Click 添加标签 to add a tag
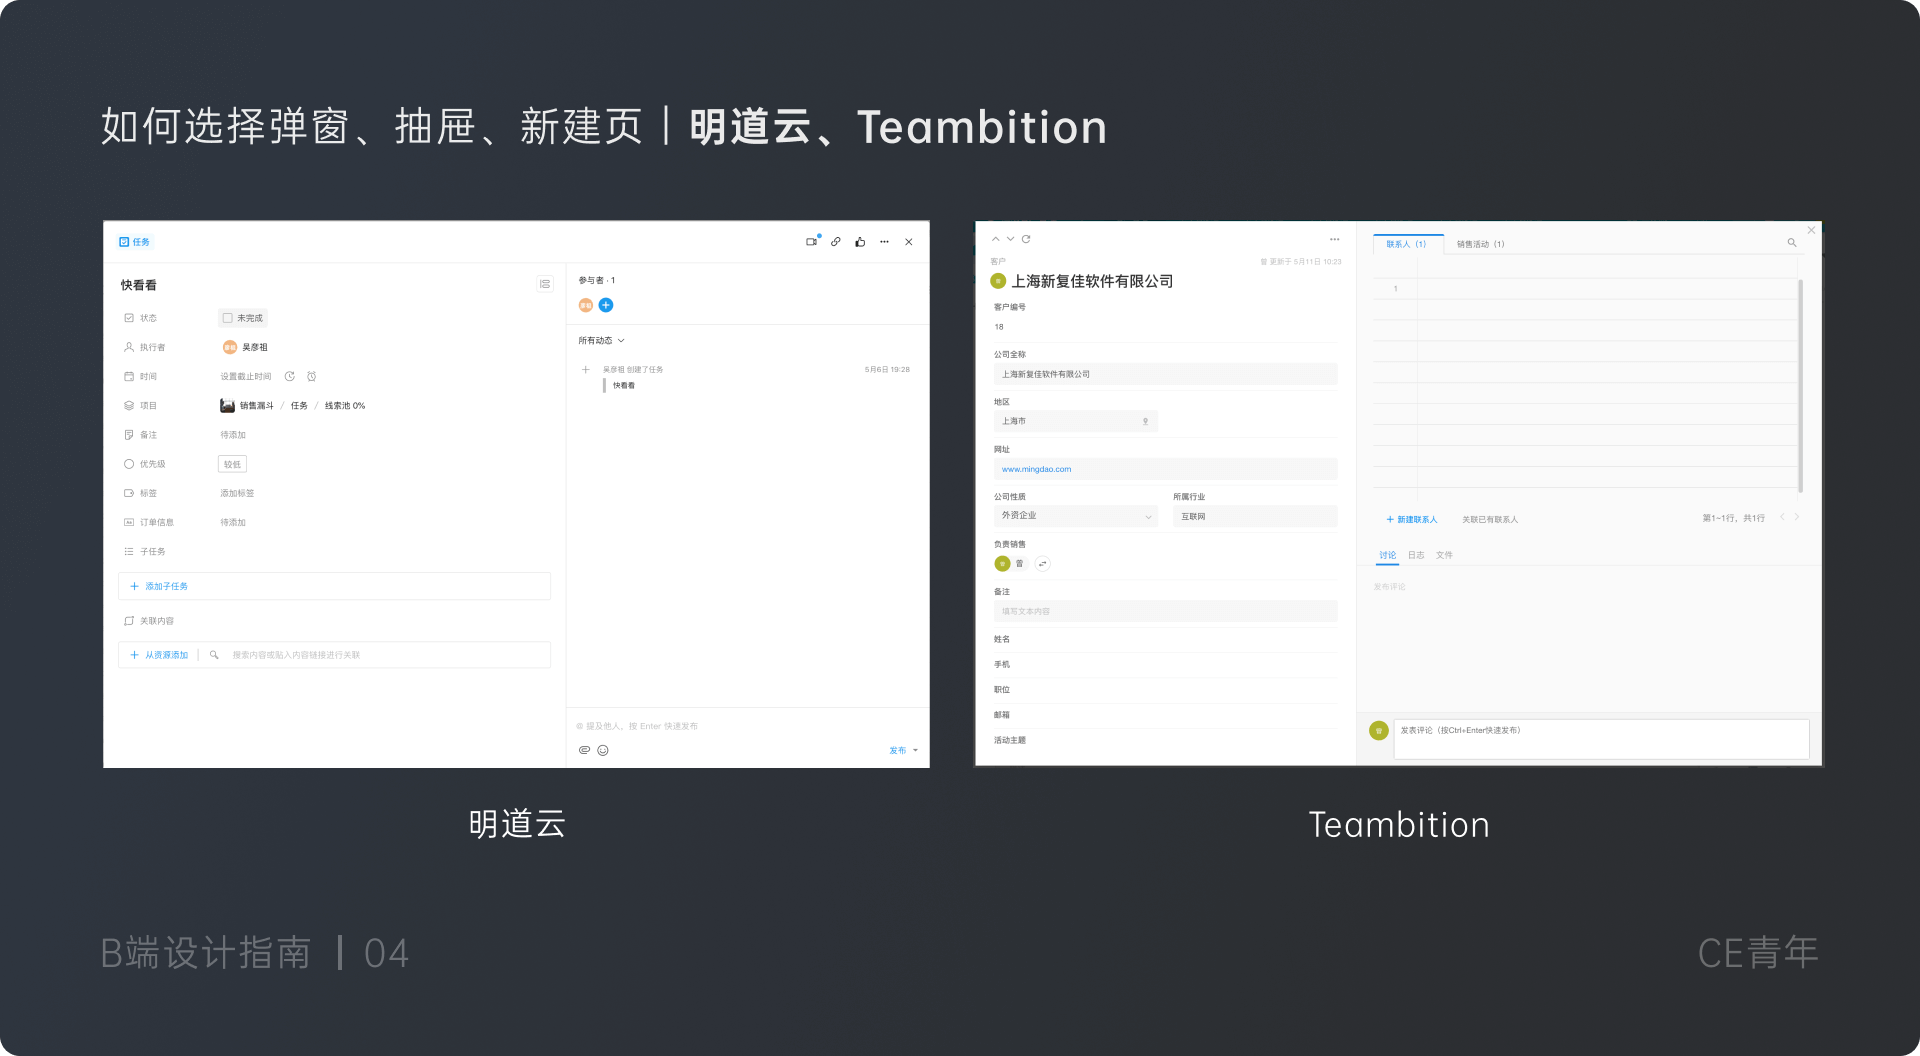The height and width of the screenshot is (1056, 1920). 237,493
